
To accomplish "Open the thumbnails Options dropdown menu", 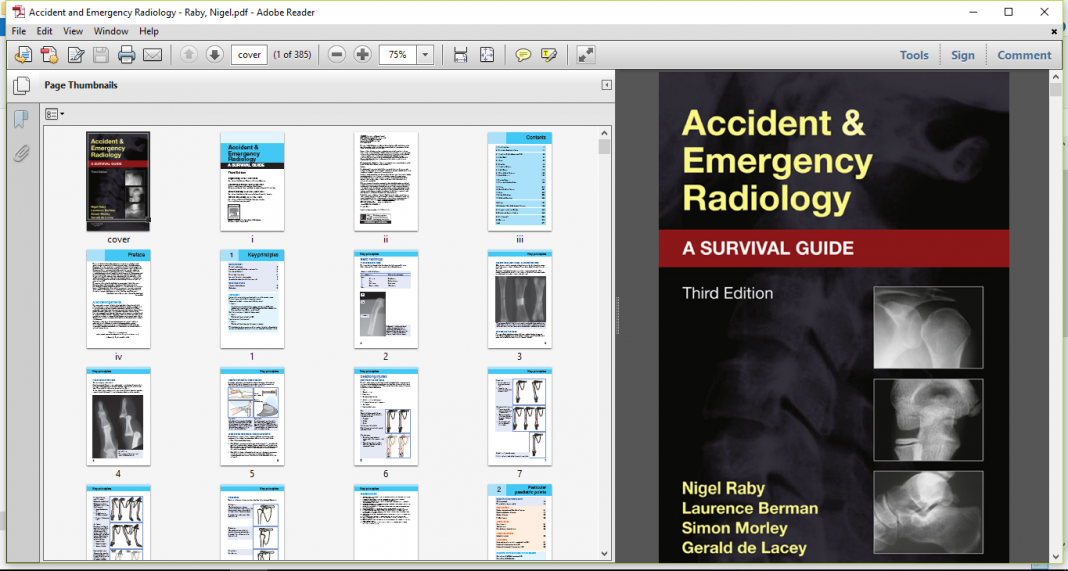I will 54,114.
